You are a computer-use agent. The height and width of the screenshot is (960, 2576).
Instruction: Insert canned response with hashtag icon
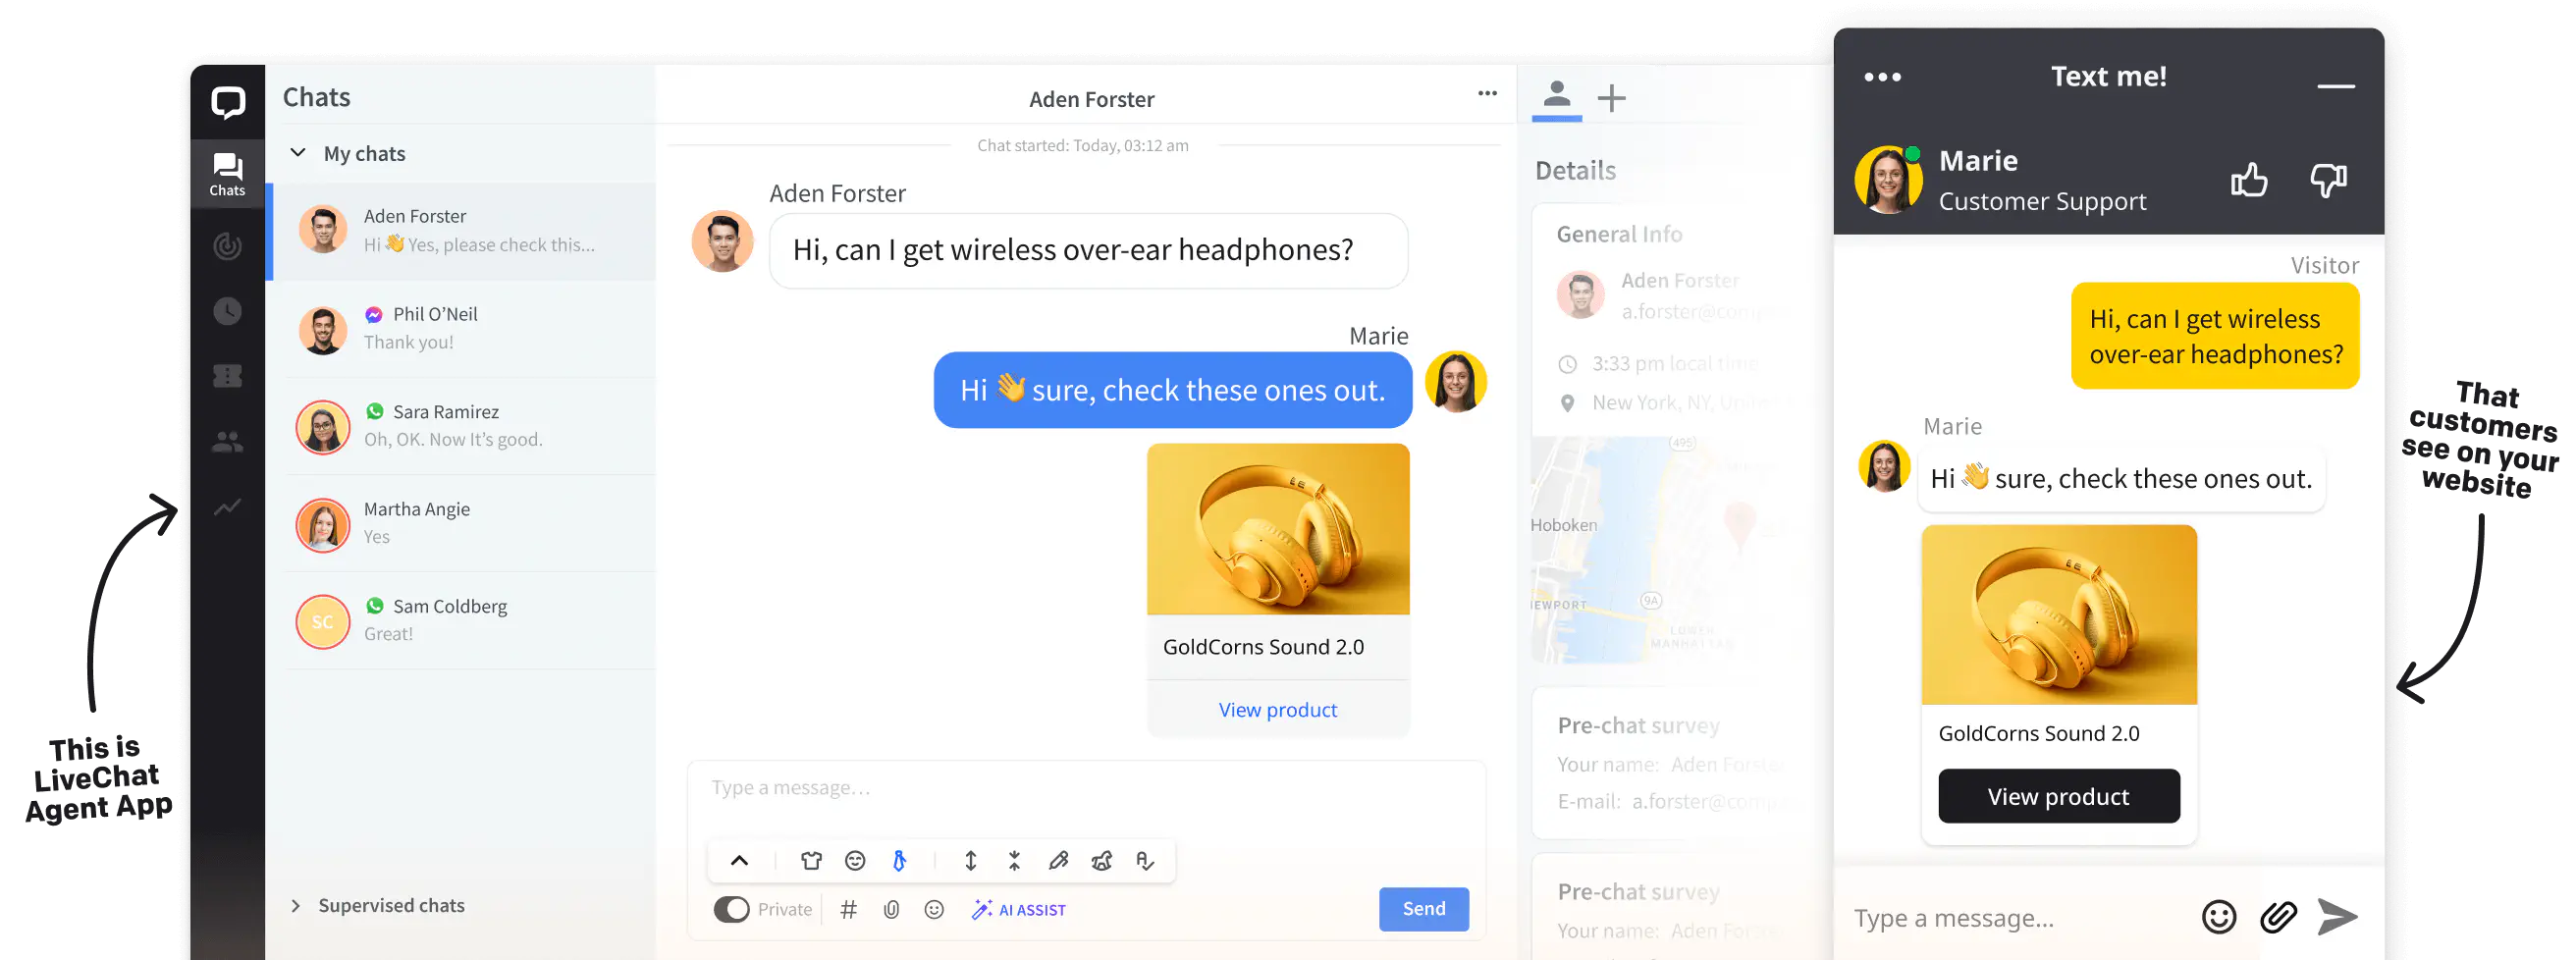pyautogui.click(x=848, y=910)
